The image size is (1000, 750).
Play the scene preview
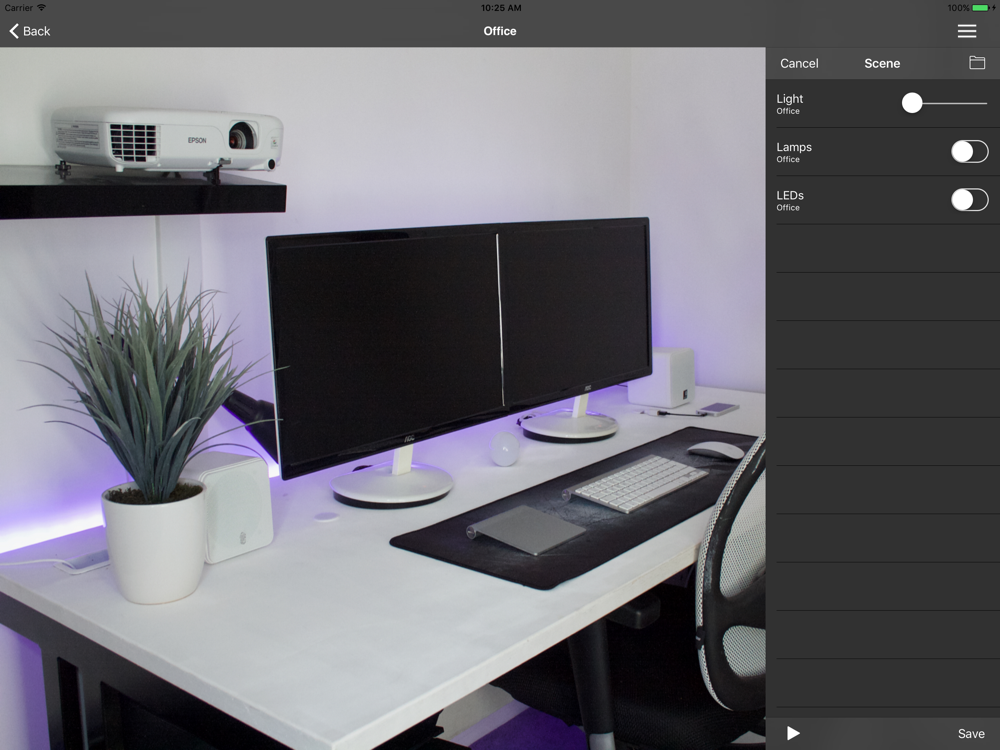(793, 733)
